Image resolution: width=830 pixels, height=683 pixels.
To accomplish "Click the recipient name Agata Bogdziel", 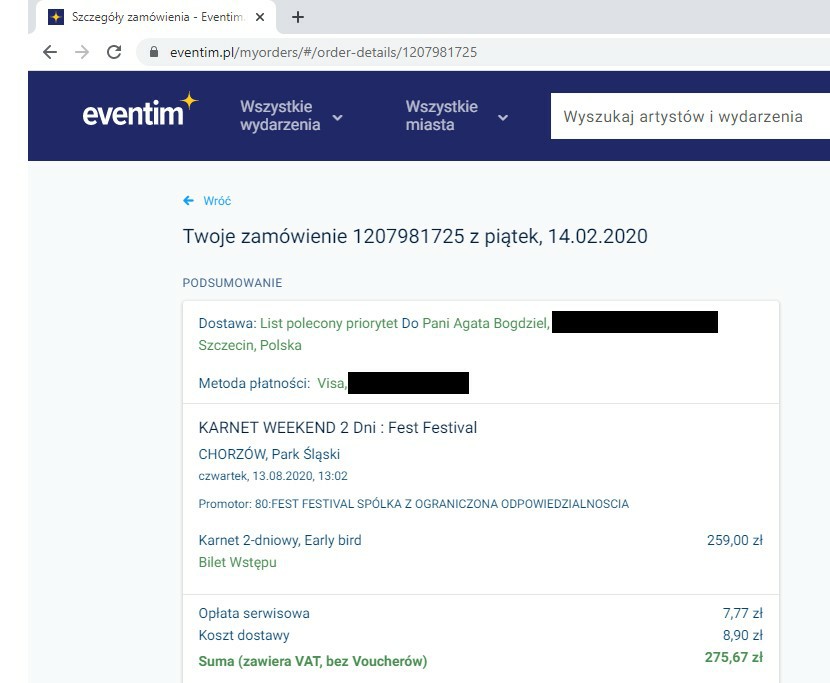I will (x=501, y=323).
